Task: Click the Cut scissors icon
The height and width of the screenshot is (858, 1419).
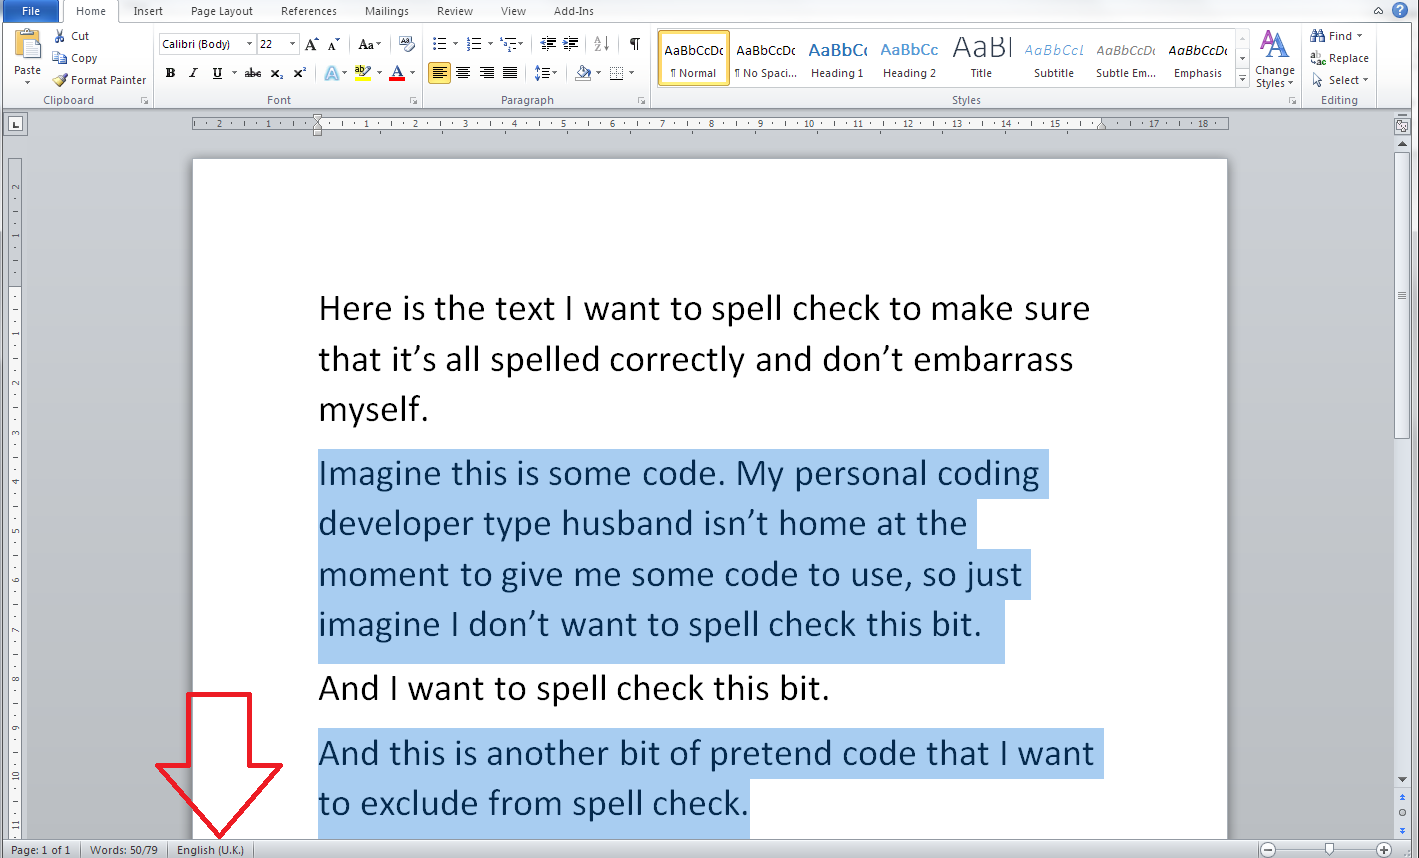Action: pyautogui.click(x=60, y=36)
